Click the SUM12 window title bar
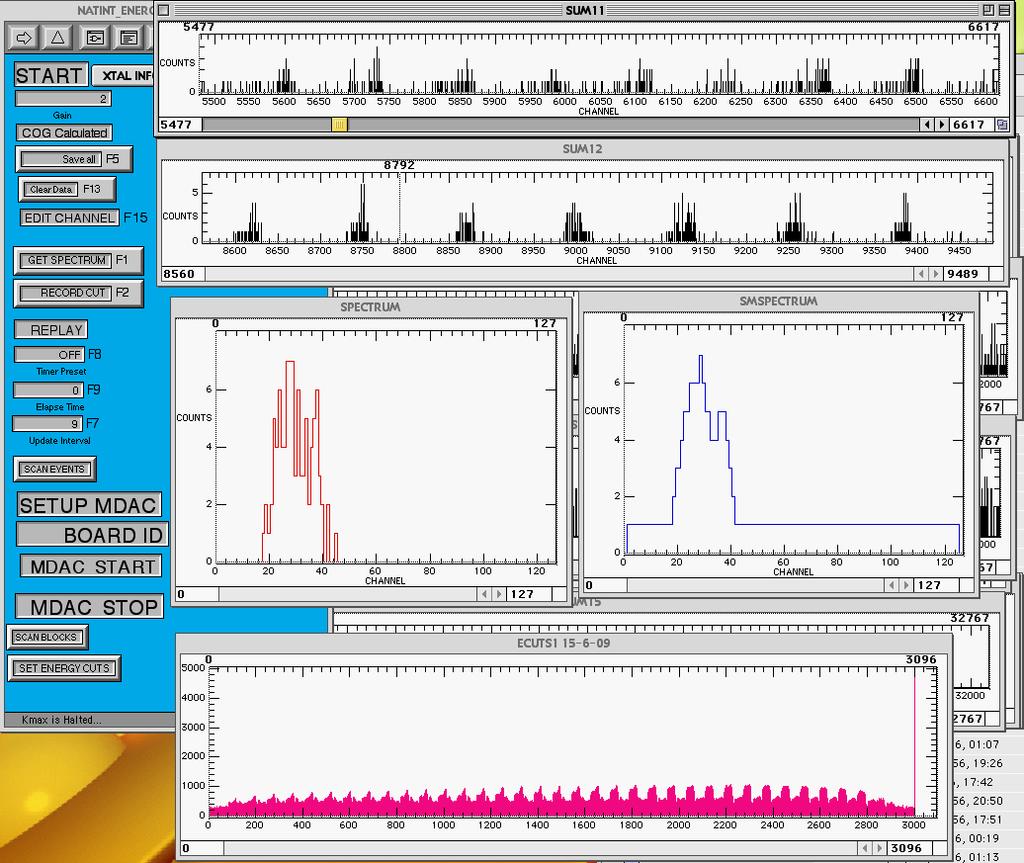Image resolution: width=1024 pixels, height=863 pixels. click(583, 148)
